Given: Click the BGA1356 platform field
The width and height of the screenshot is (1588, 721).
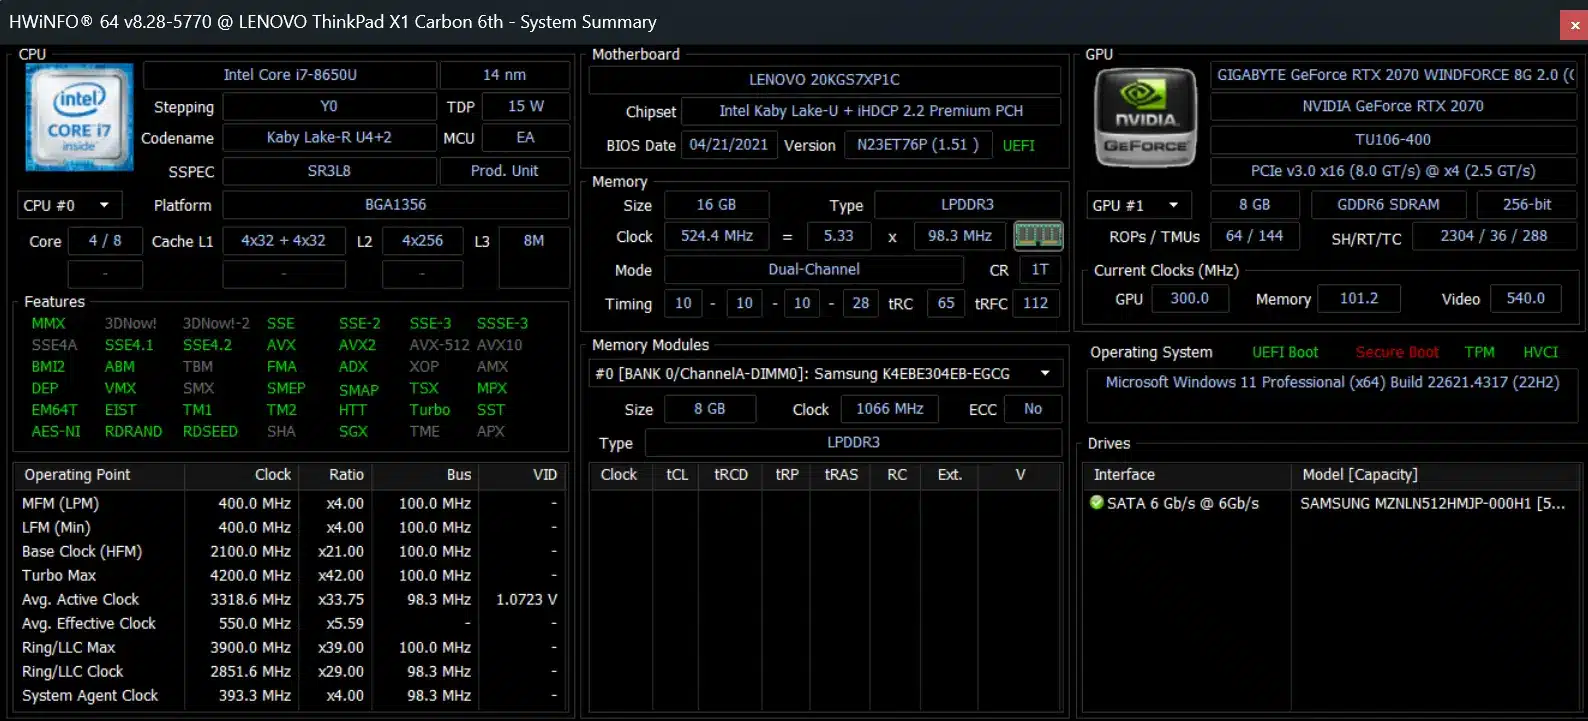Looking at the screenshot, I should coord(396,204).
